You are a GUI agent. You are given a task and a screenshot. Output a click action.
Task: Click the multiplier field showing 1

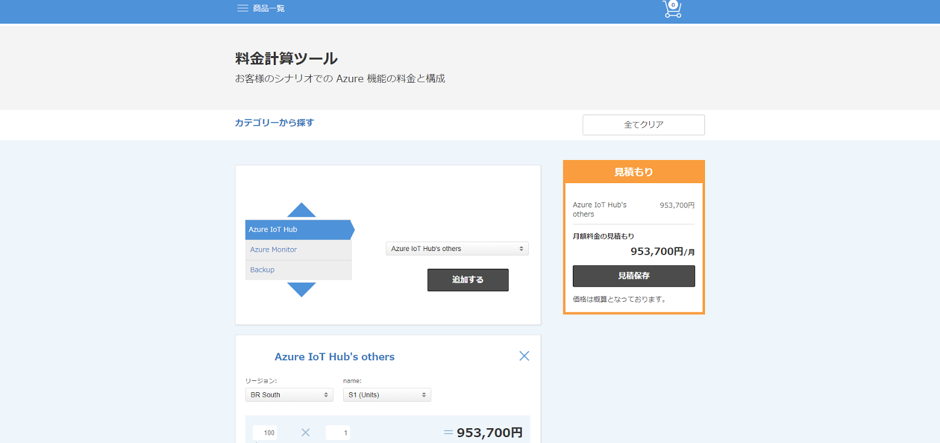[x=338, y=432]
